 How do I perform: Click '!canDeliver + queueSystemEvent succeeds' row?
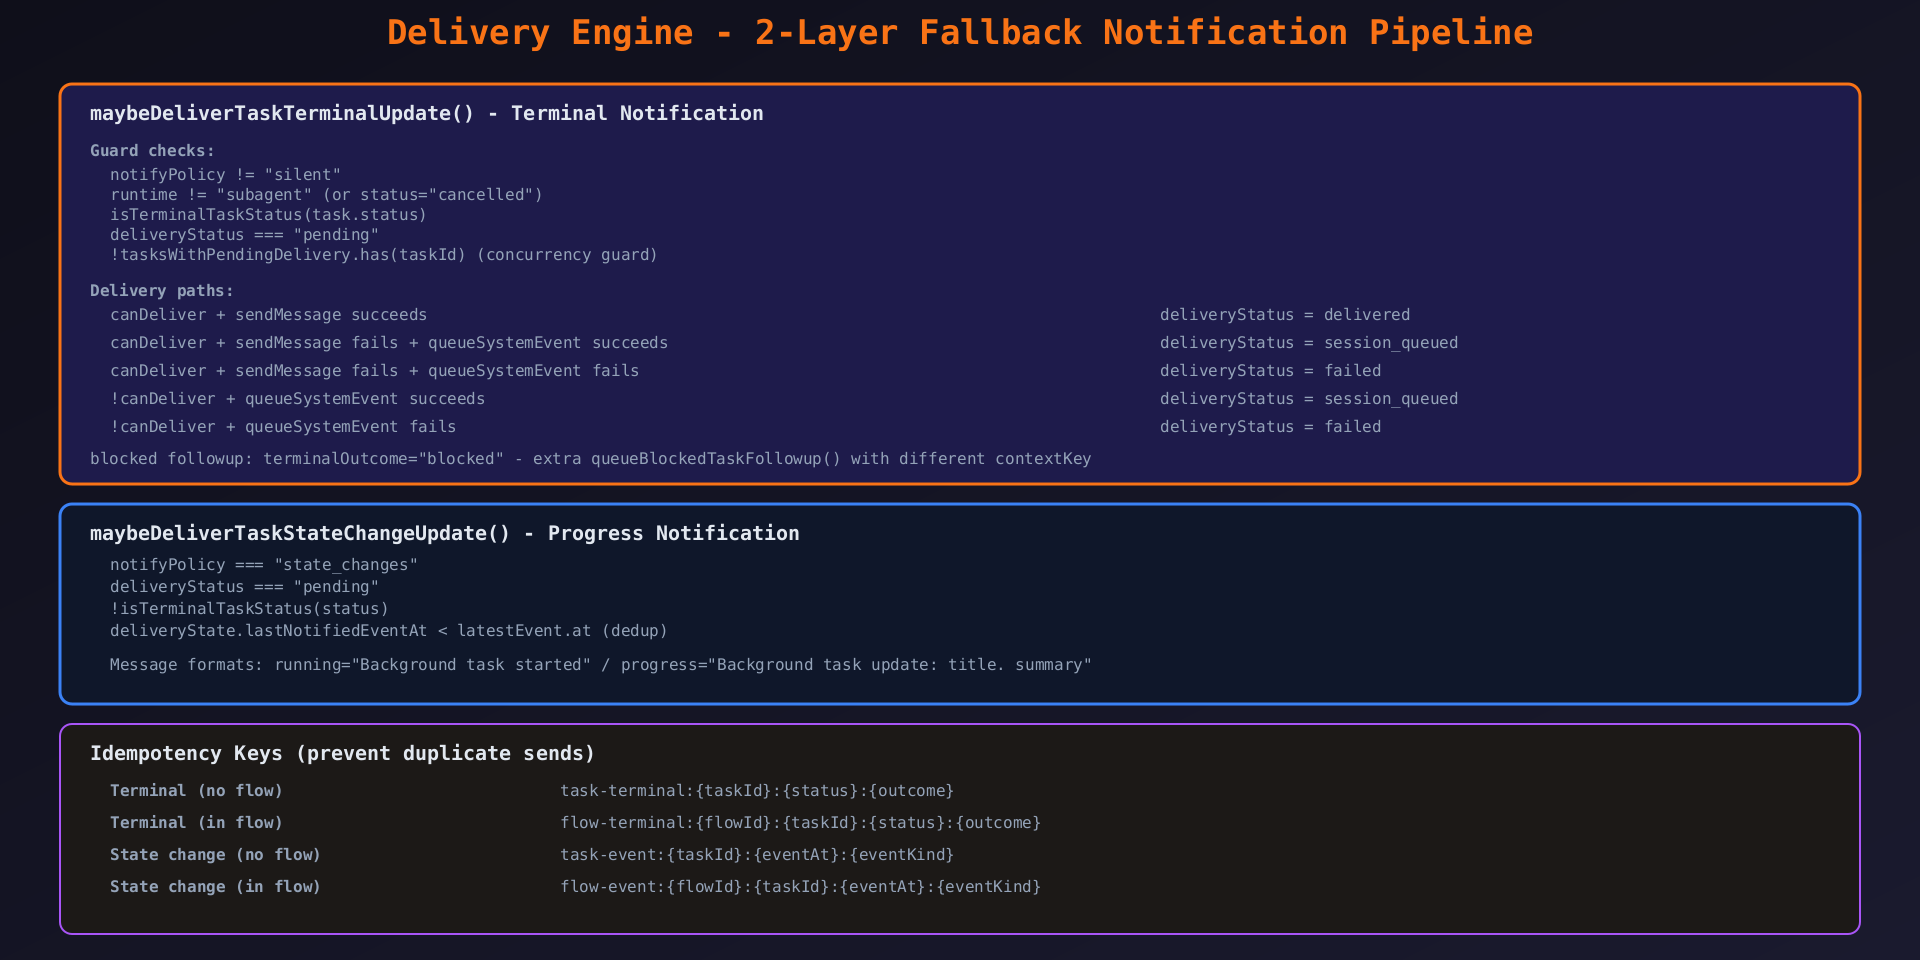click(298, 398)
